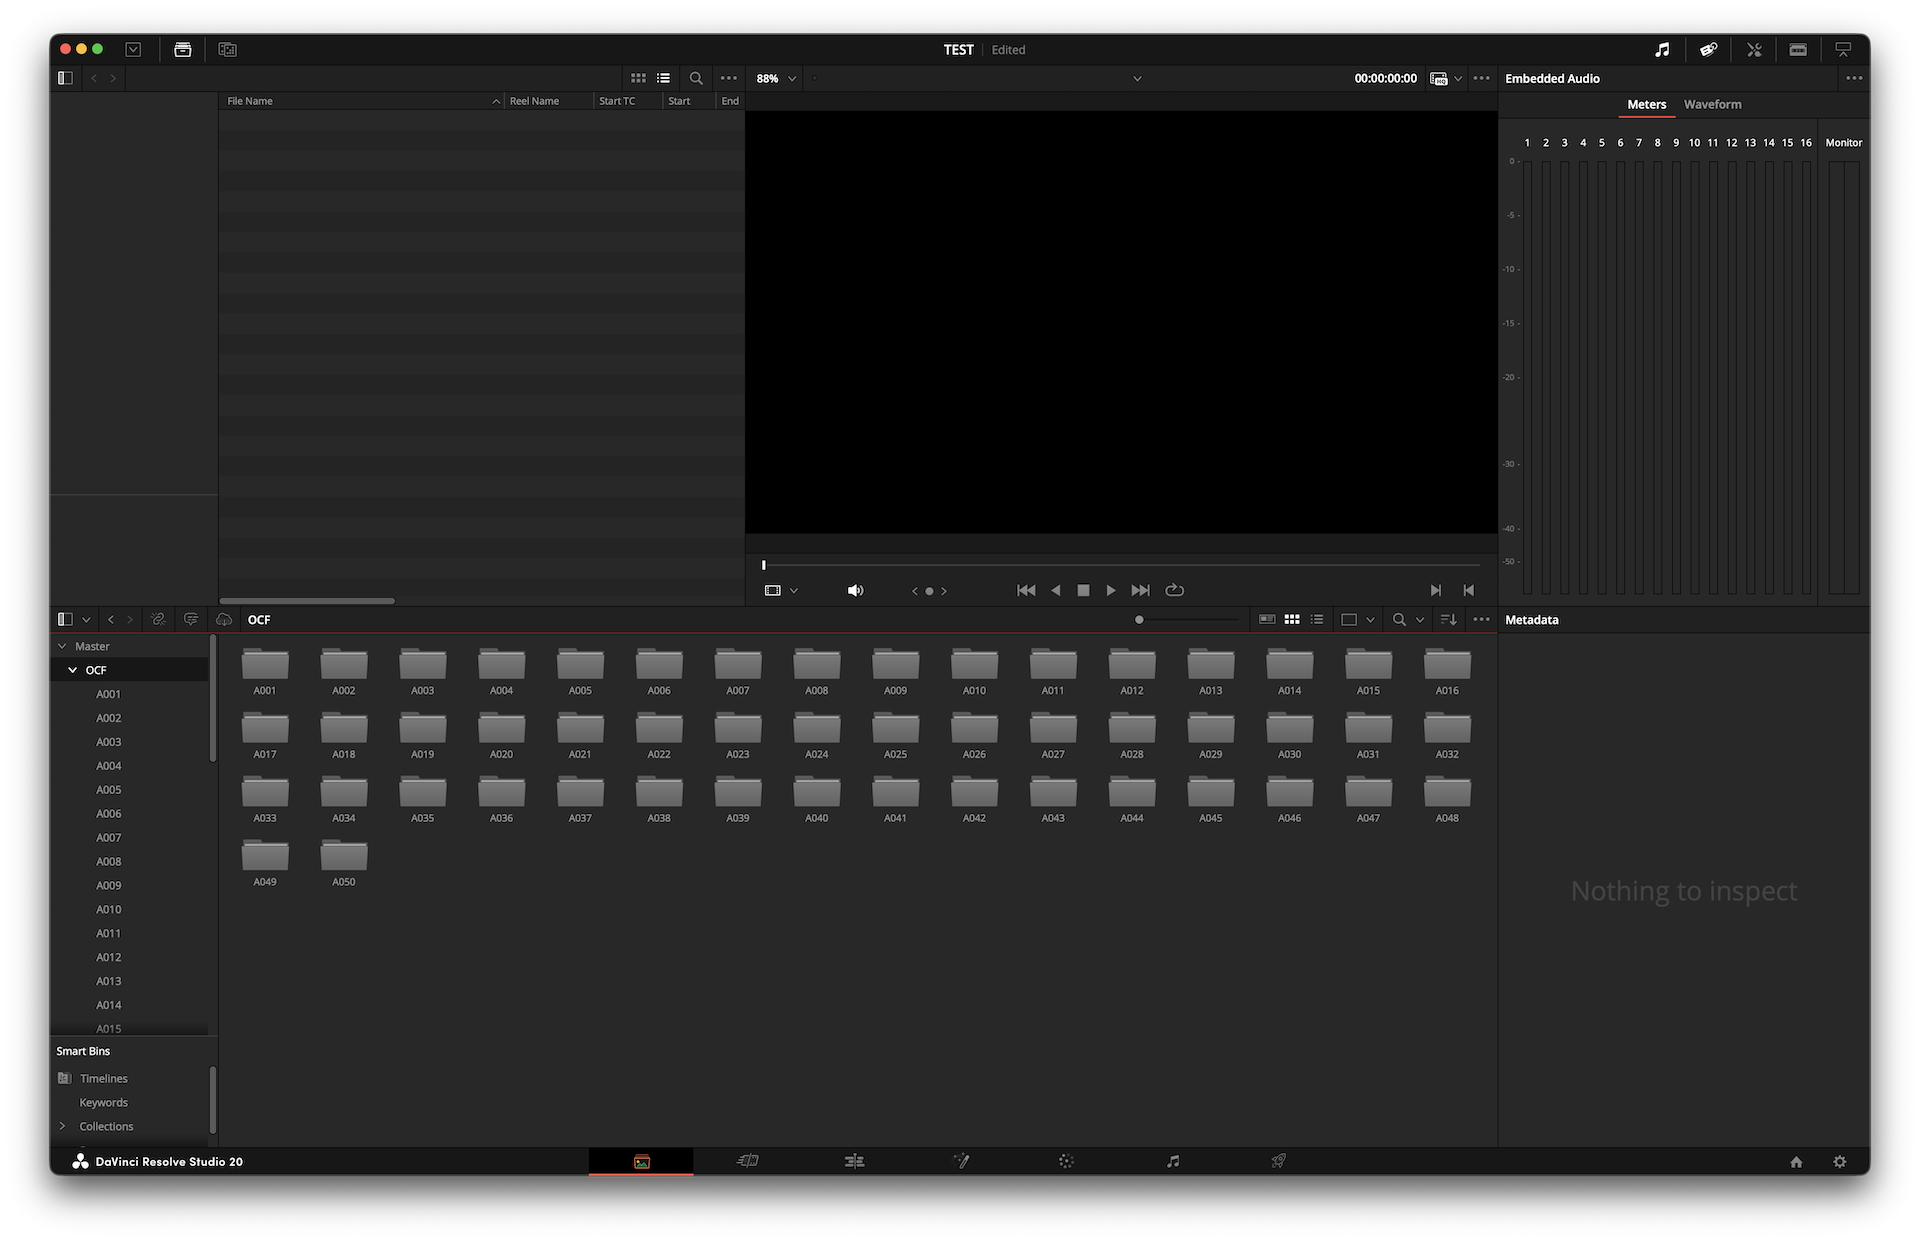Switch to the Waveform tab

(x=1712, y=104)
